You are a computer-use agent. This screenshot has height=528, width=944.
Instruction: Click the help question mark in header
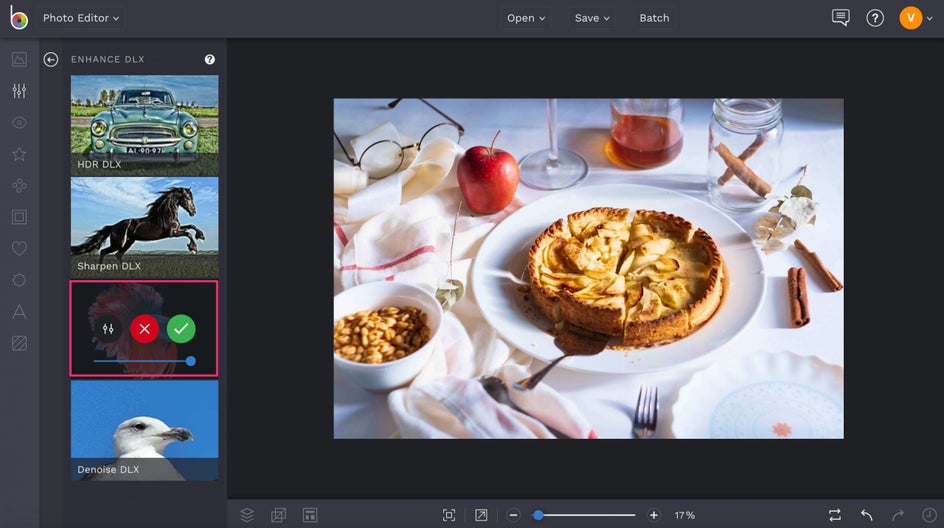point(875,18)
